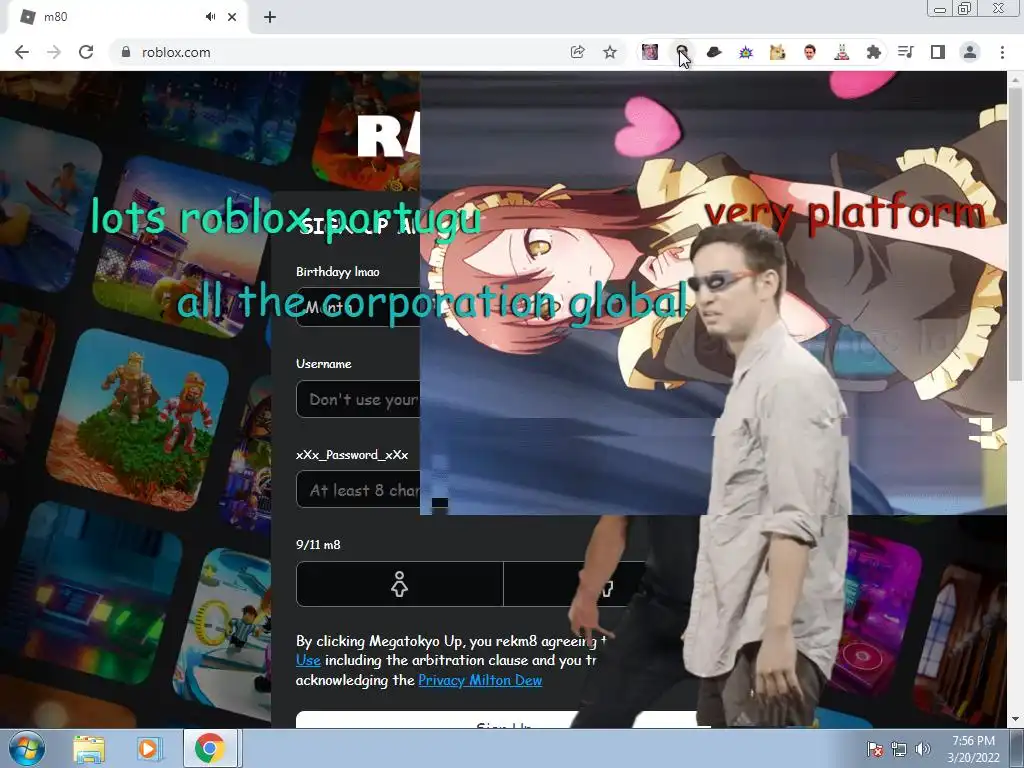The width and height of the screenshot is (1024, 768).
Task: Open the man-in-suit extension icon
Action: pos(810,52)
